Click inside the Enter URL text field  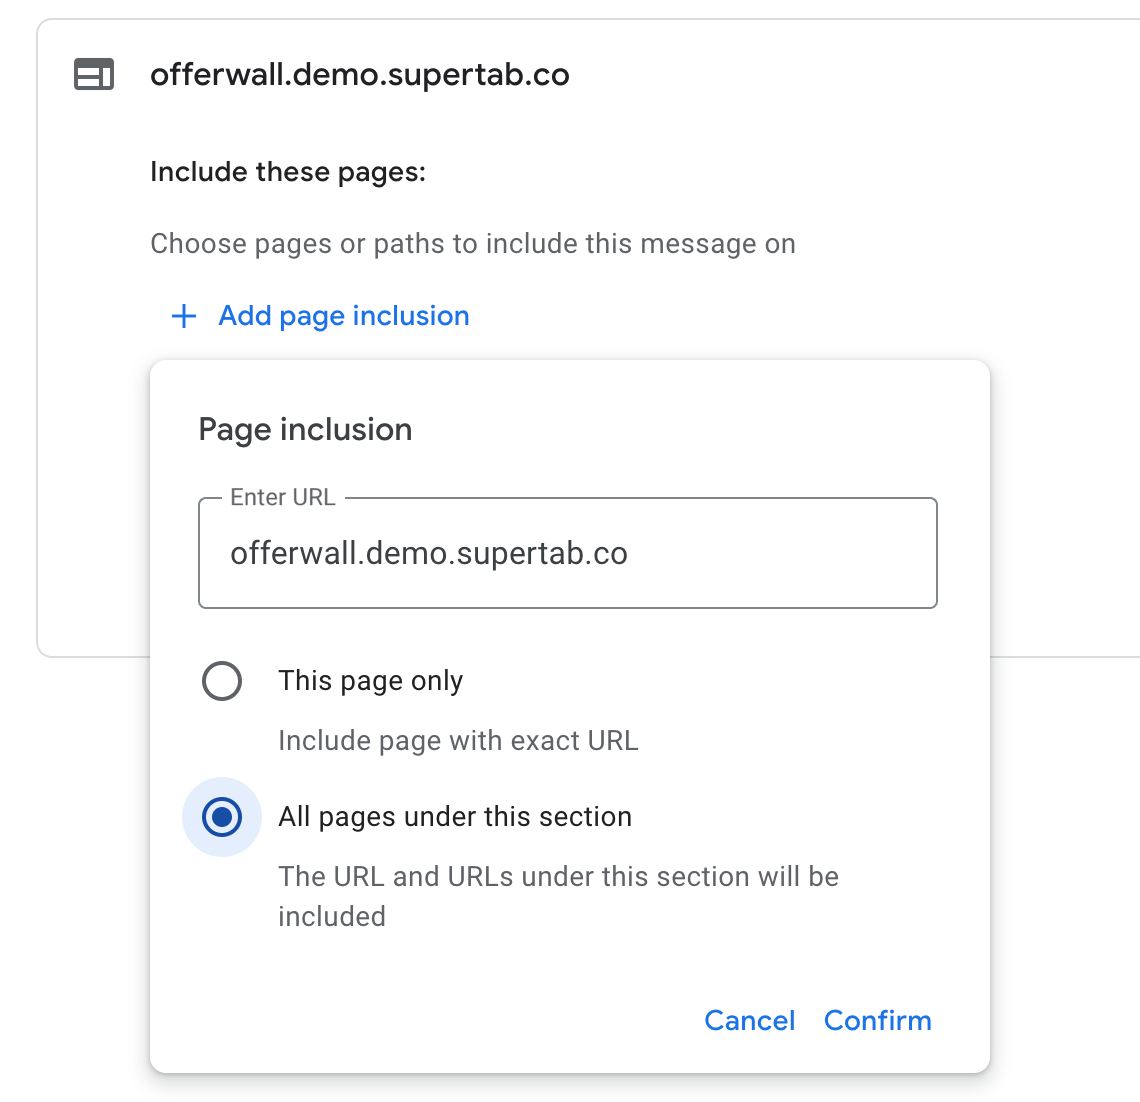click(x=568, y=553)
